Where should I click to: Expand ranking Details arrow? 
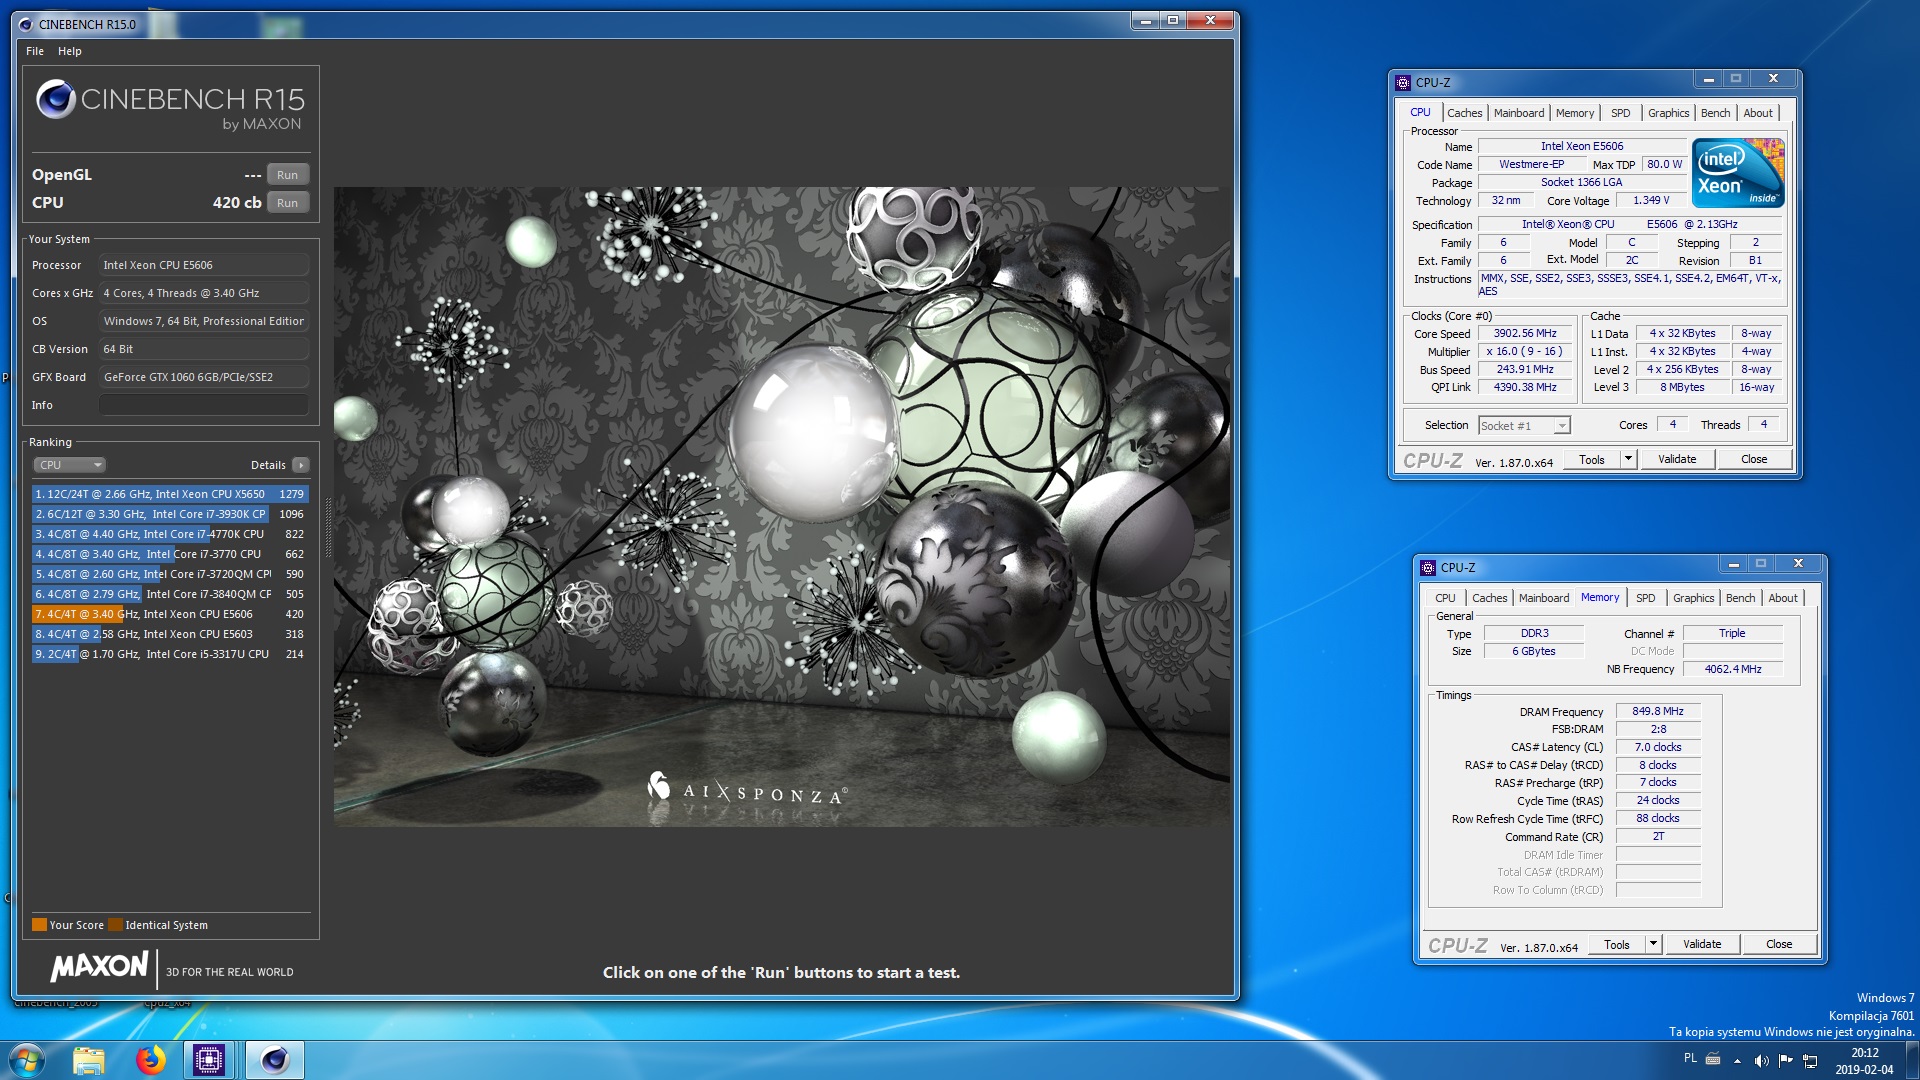[301, 465]
